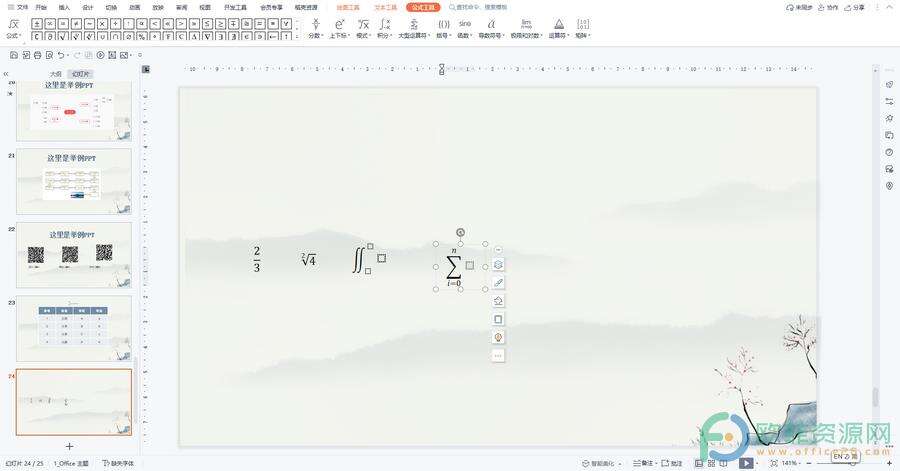Click the brush style icon beside the equation
Viewport: 900px width, 471px height.
498,283
